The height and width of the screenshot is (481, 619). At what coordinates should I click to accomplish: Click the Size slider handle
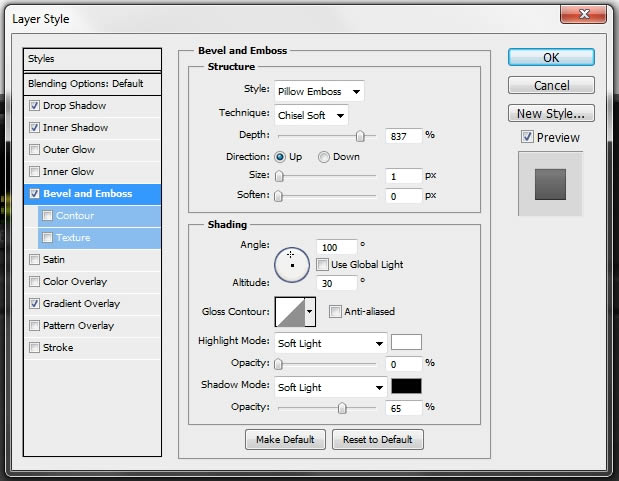pyautogui.click(x=279, y=176)
